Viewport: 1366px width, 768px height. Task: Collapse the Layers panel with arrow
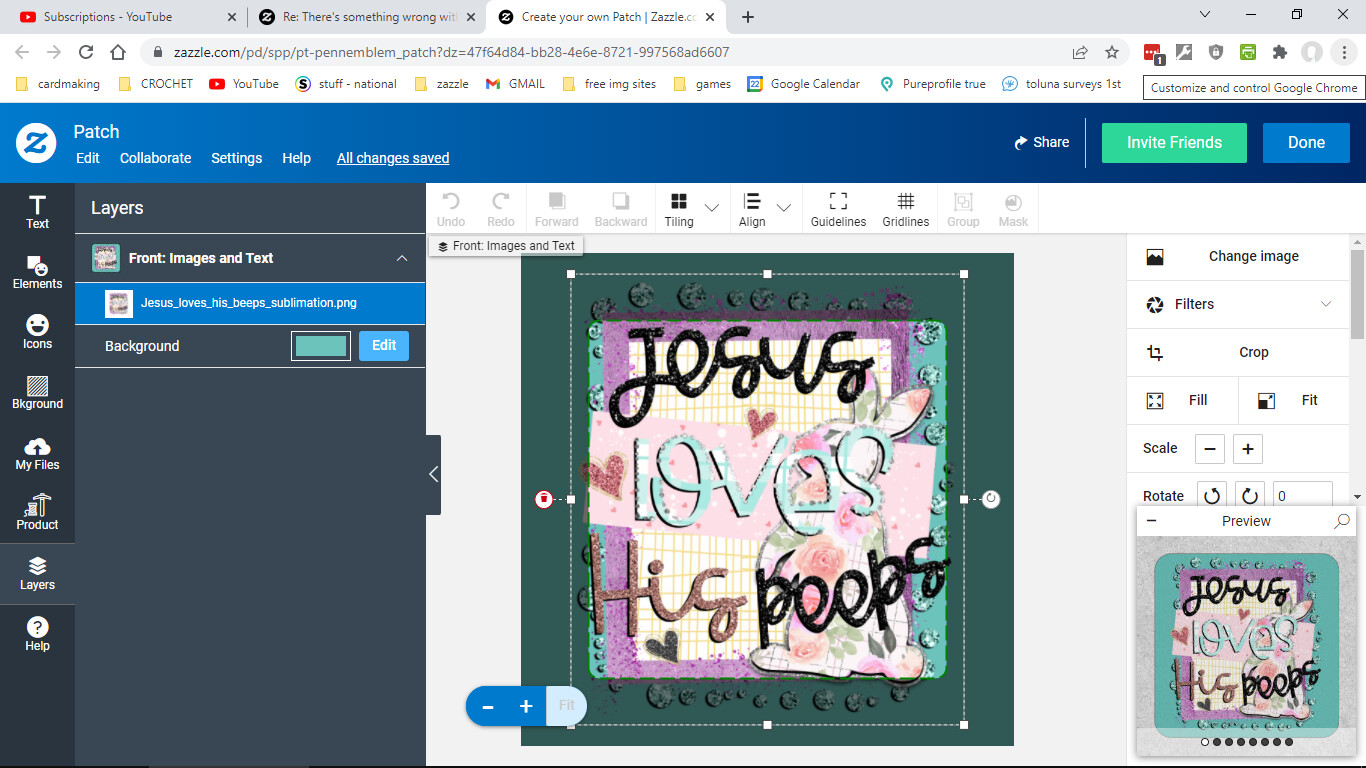point(433,475)
